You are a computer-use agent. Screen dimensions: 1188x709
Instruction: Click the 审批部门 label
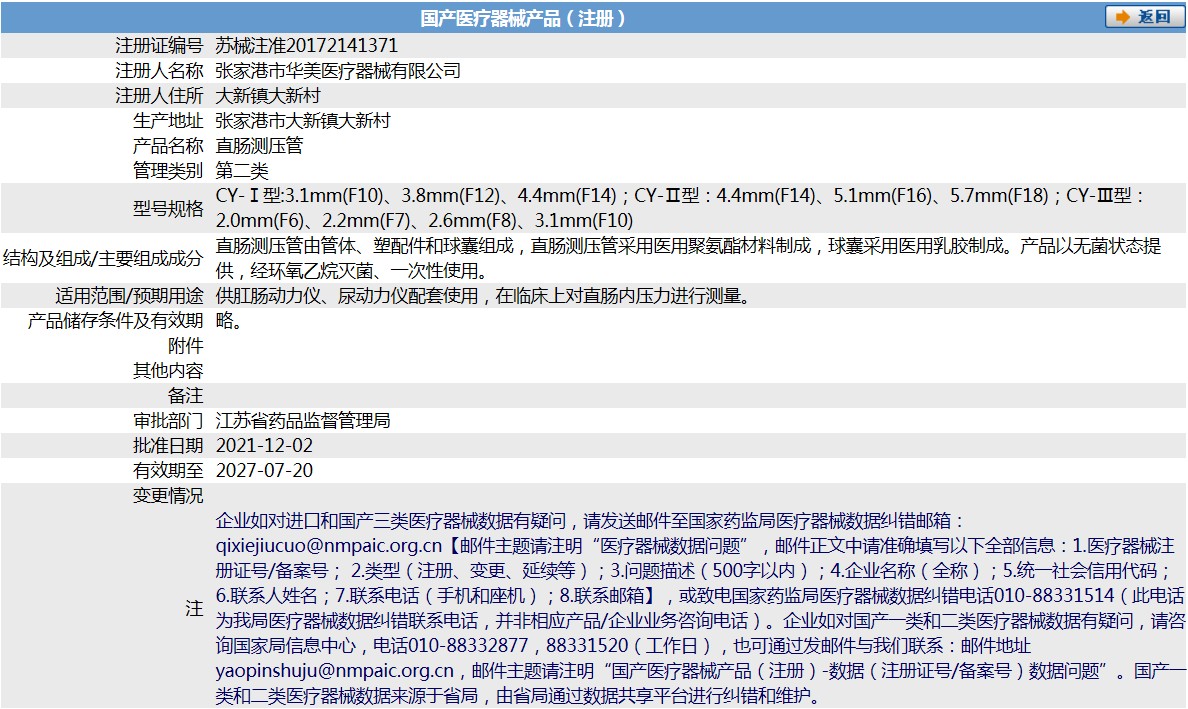pos(168,421)
